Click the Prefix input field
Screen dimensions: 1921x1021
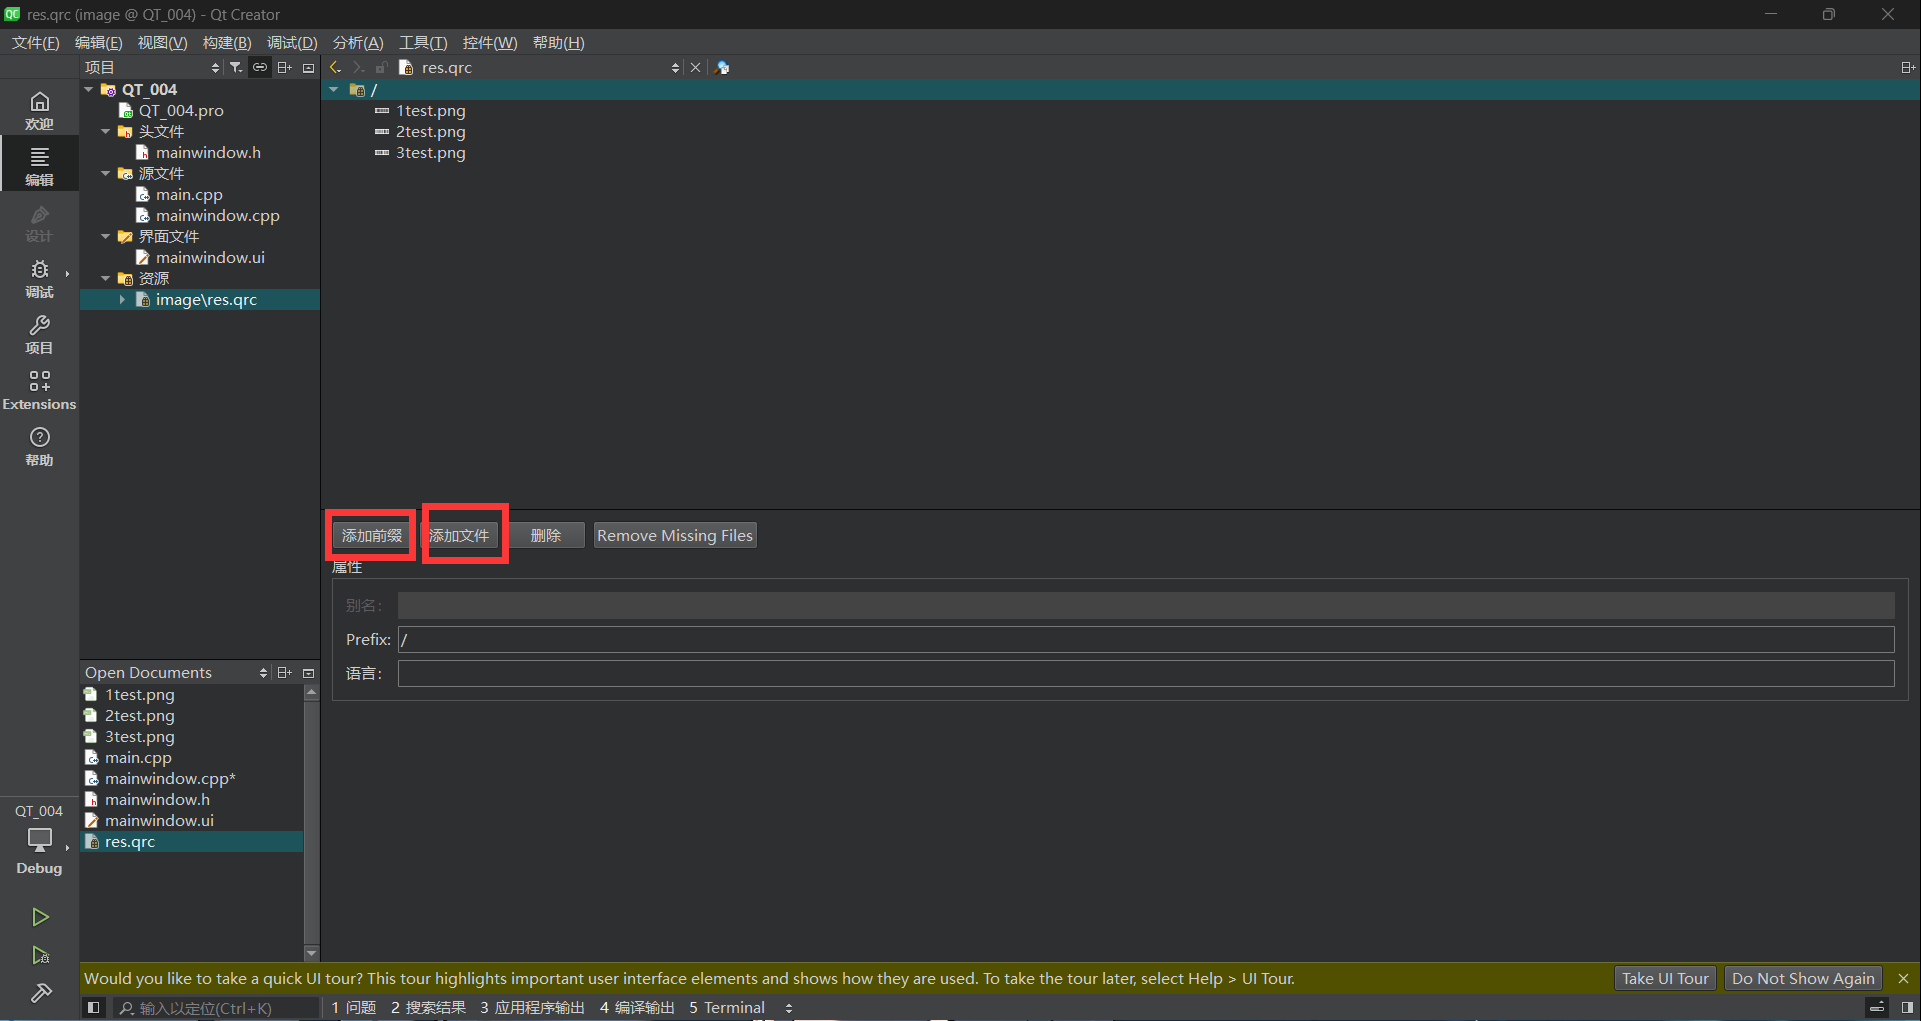[x=1145, y=639]
